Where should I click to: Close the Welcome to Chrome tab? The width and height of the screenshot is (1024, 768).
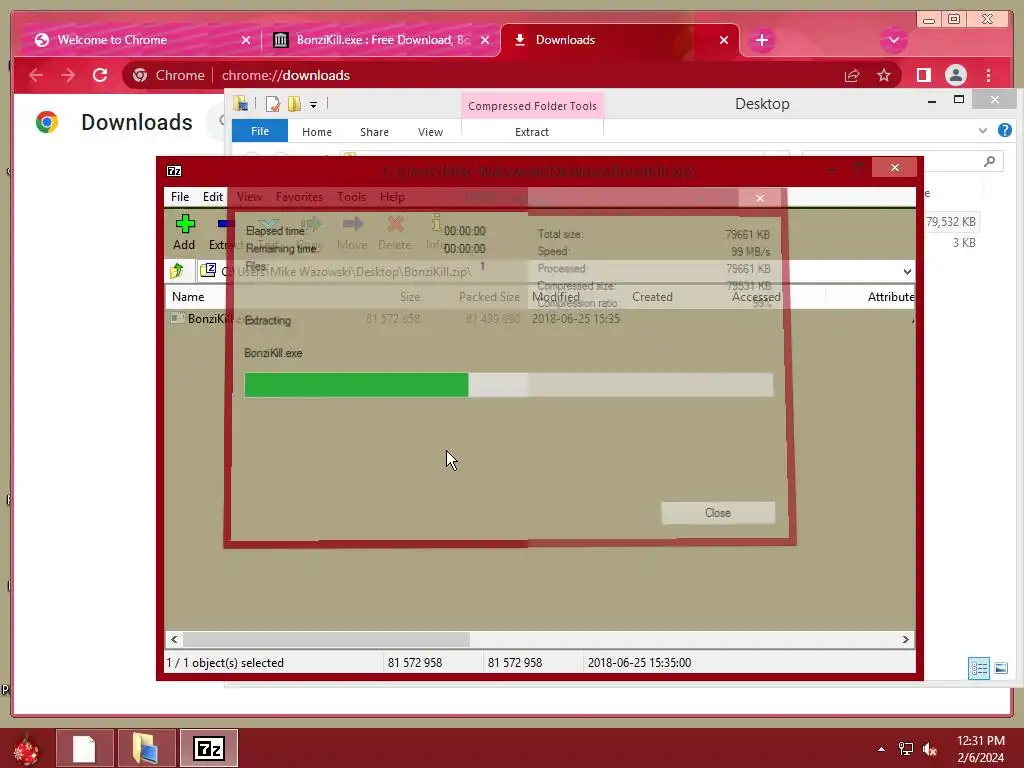pyautogui.click(x=246, y=40)
